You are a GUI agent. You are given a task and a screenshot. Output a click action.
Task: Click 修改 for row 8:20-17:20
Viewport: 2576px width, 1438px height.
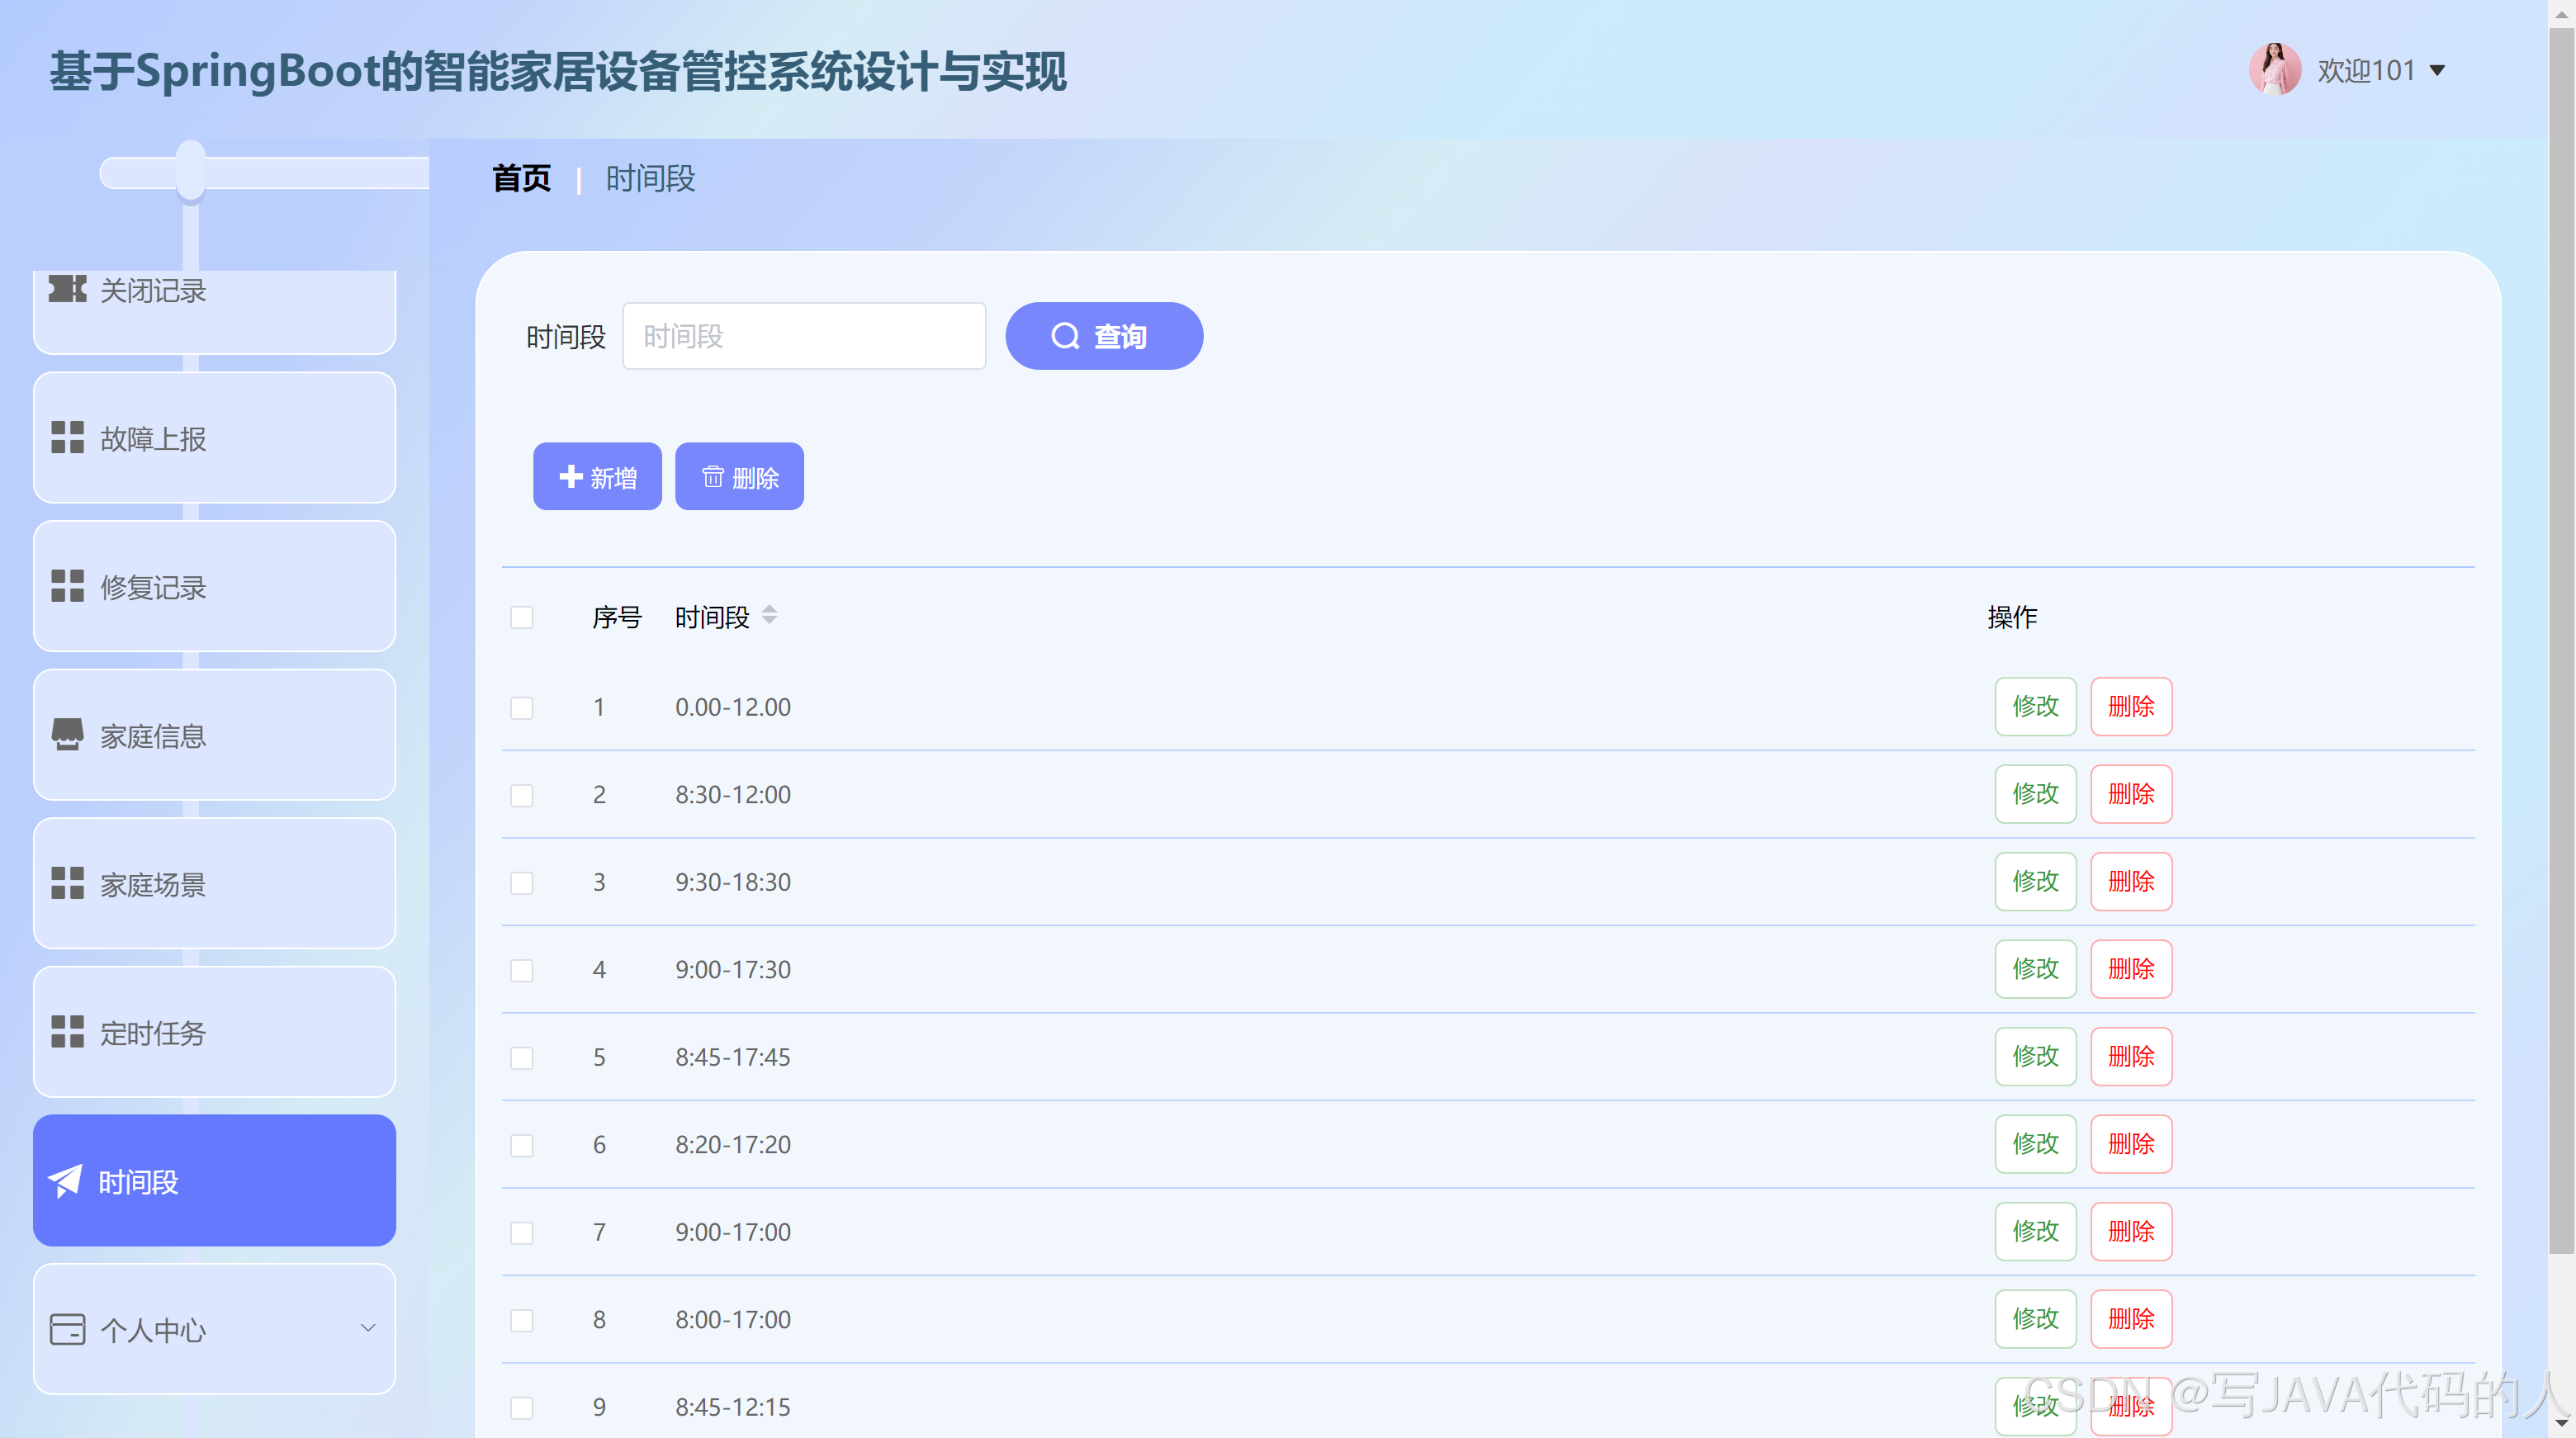[x=2035, y=1144]
